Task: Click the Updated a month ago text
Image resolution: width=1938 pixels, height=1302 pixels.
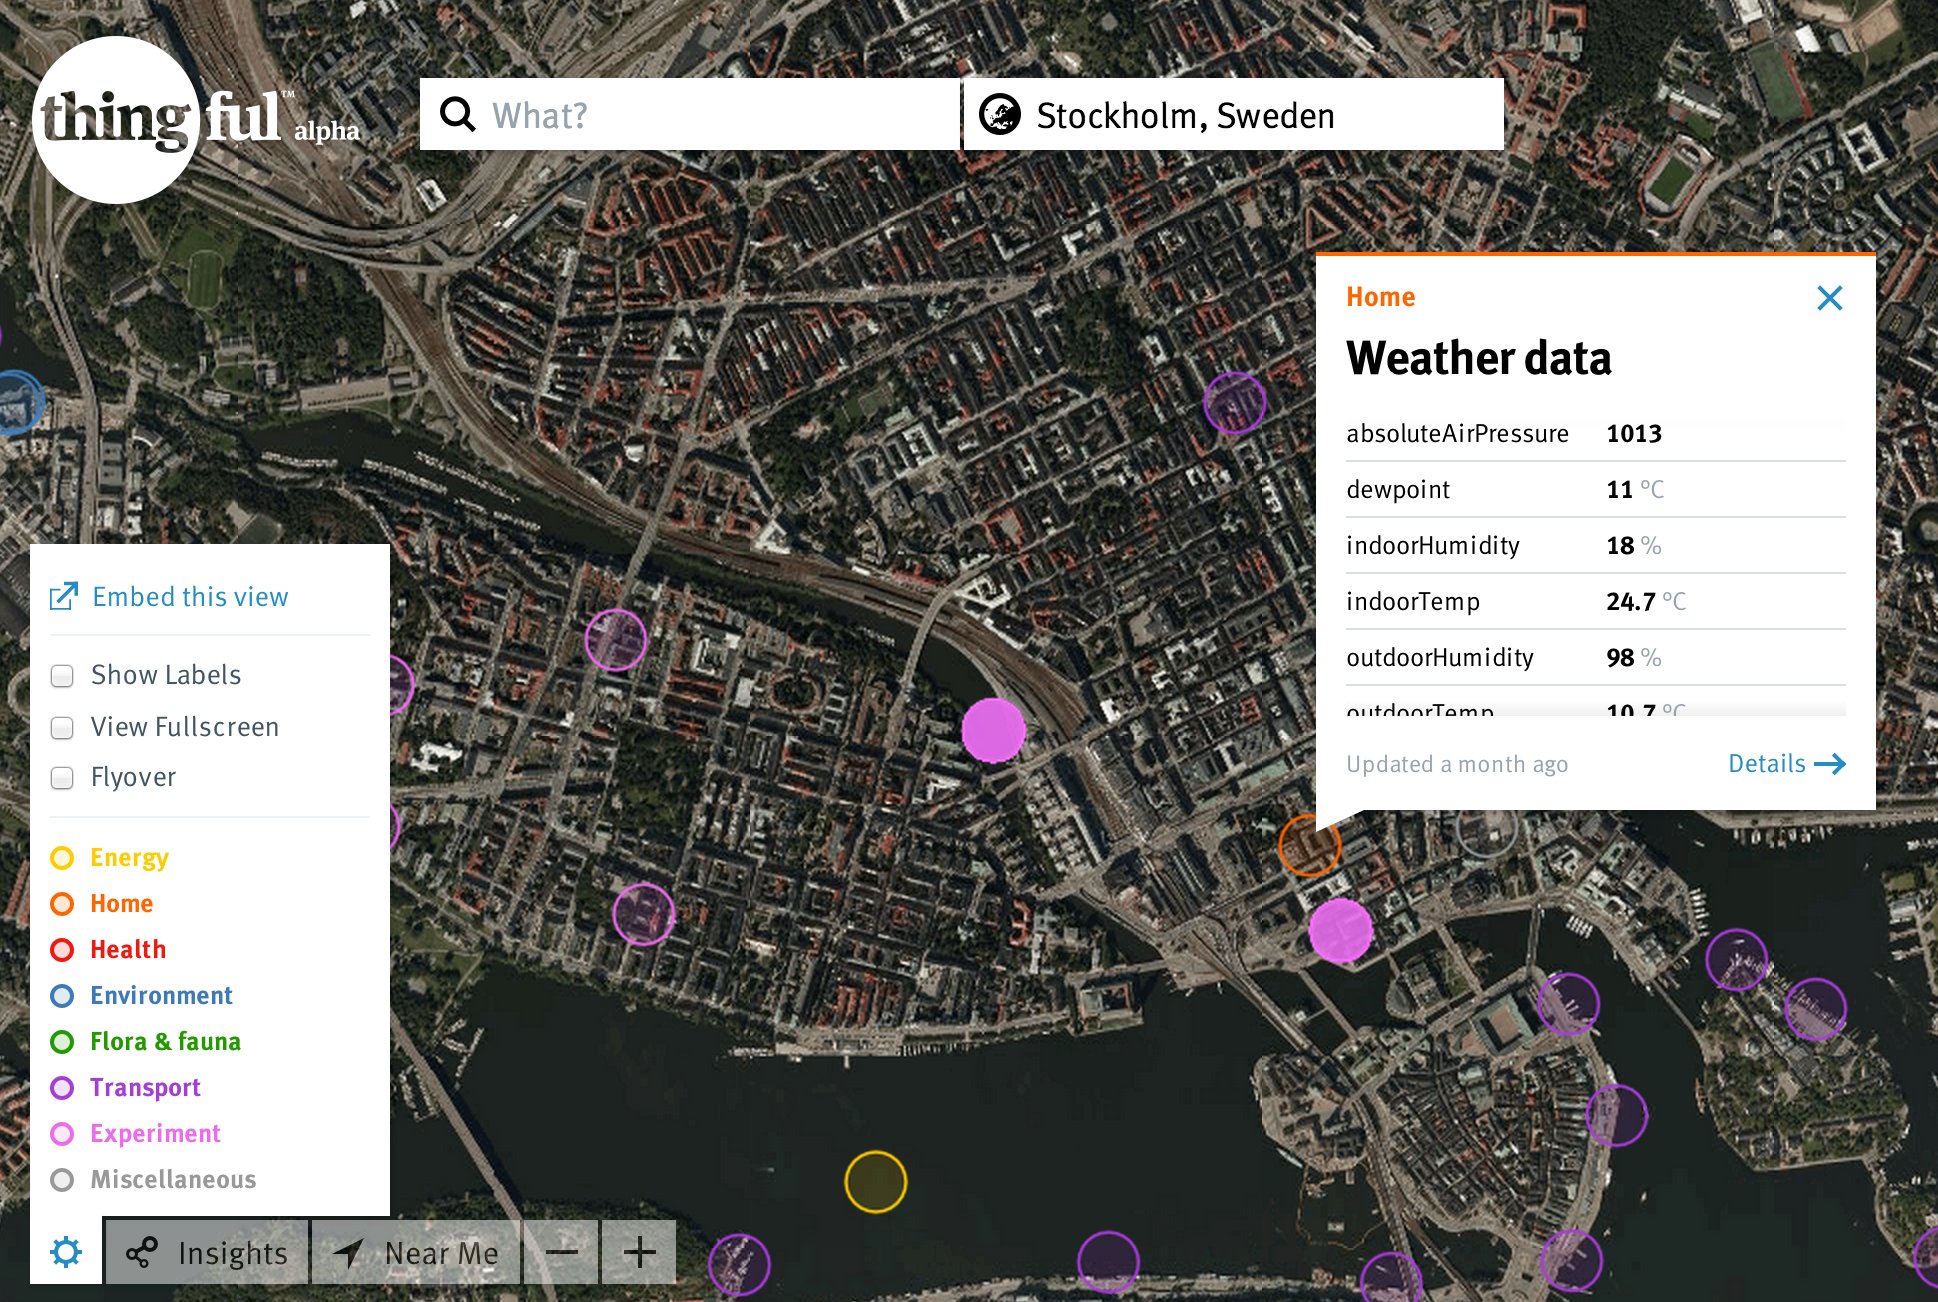Action: (1456, 765)
